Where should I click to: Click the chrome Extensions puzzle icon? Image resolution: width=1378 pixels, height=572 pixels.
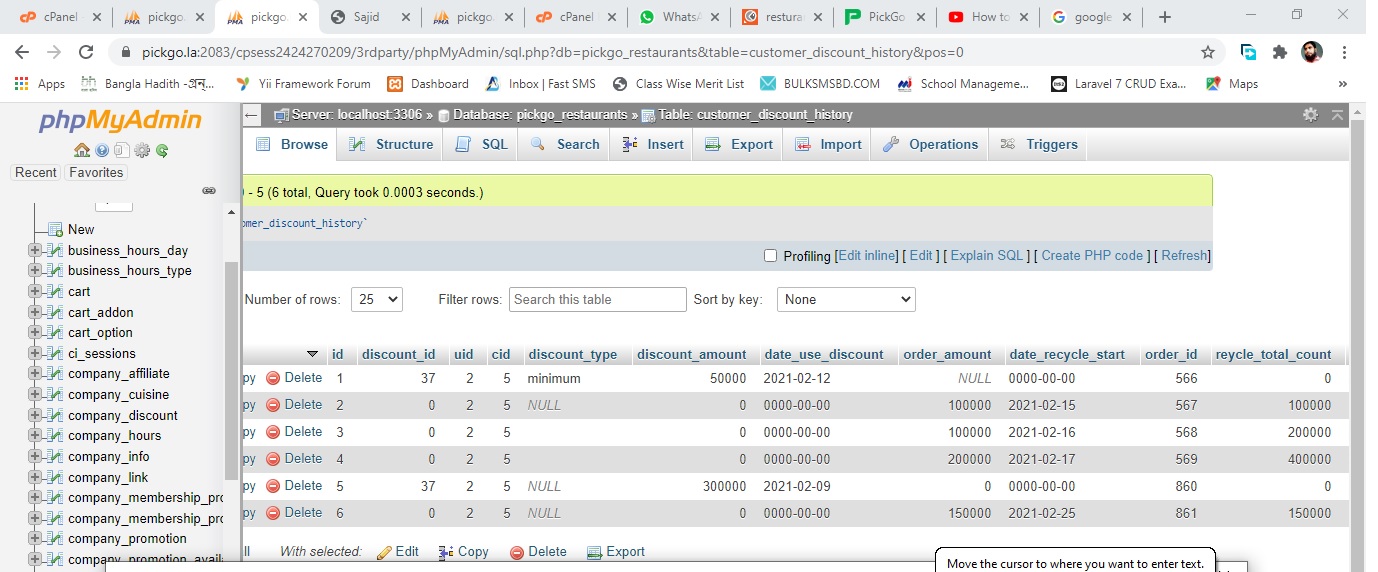[x=1279, y=52]
